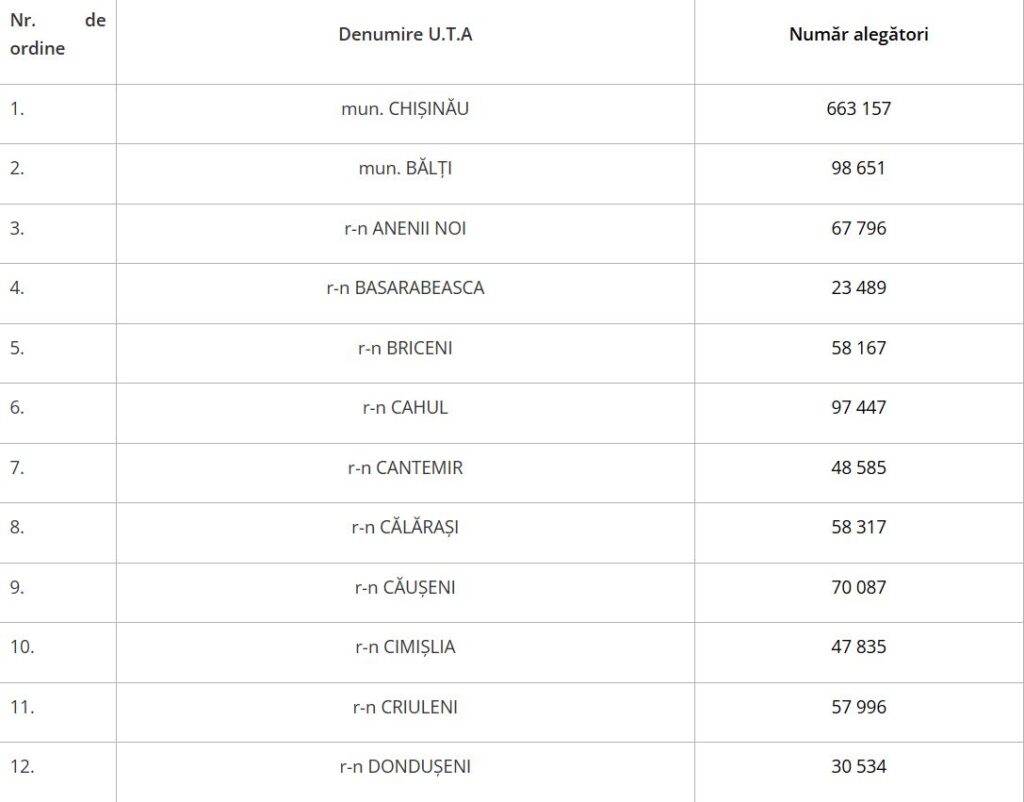Click the 'r-n CANTEMIR' cell
This screenshot has width=1024, height=802.
click(405, 468)
